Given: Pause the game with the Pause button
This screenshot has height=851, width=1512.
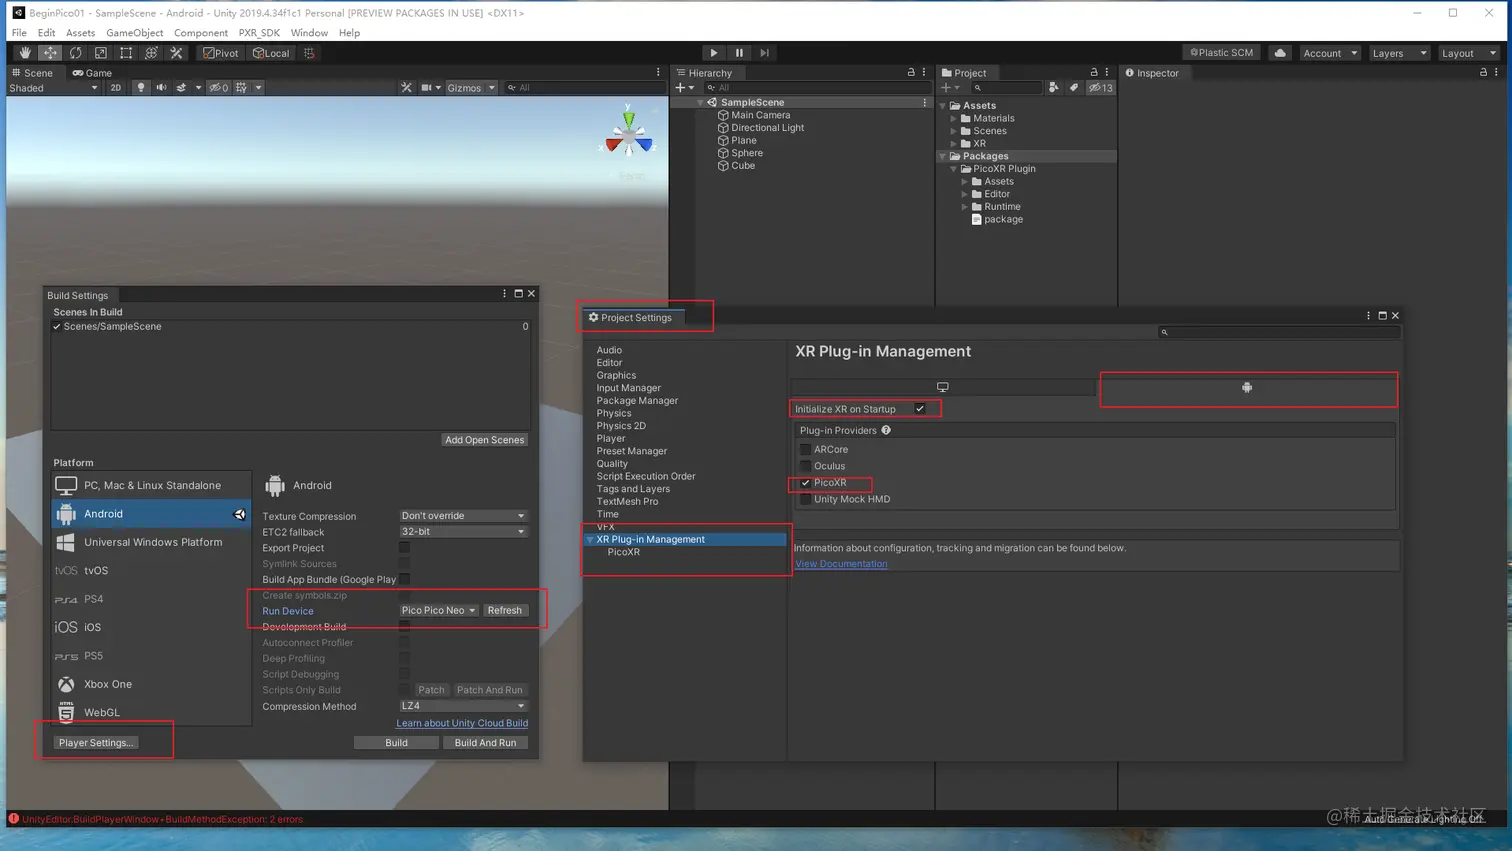Looking at the screenshot, I should [739, 53].
